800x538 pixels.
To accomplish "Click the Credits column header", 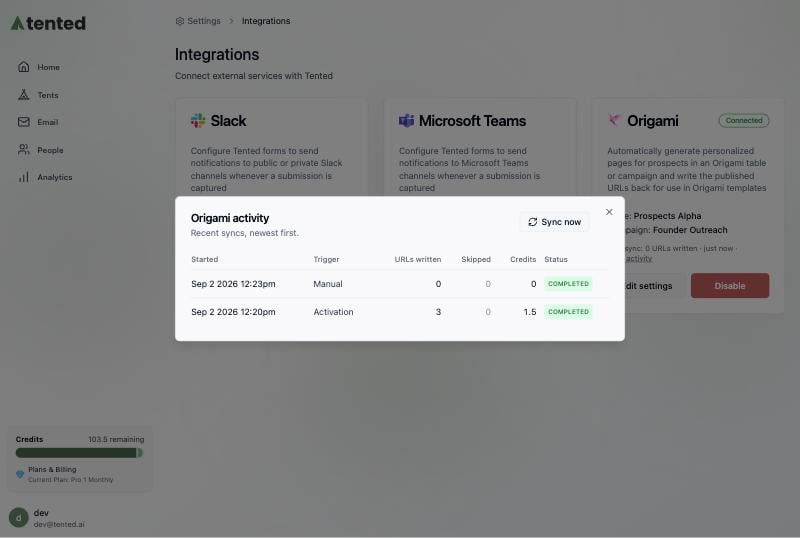I will click(523, 259).
